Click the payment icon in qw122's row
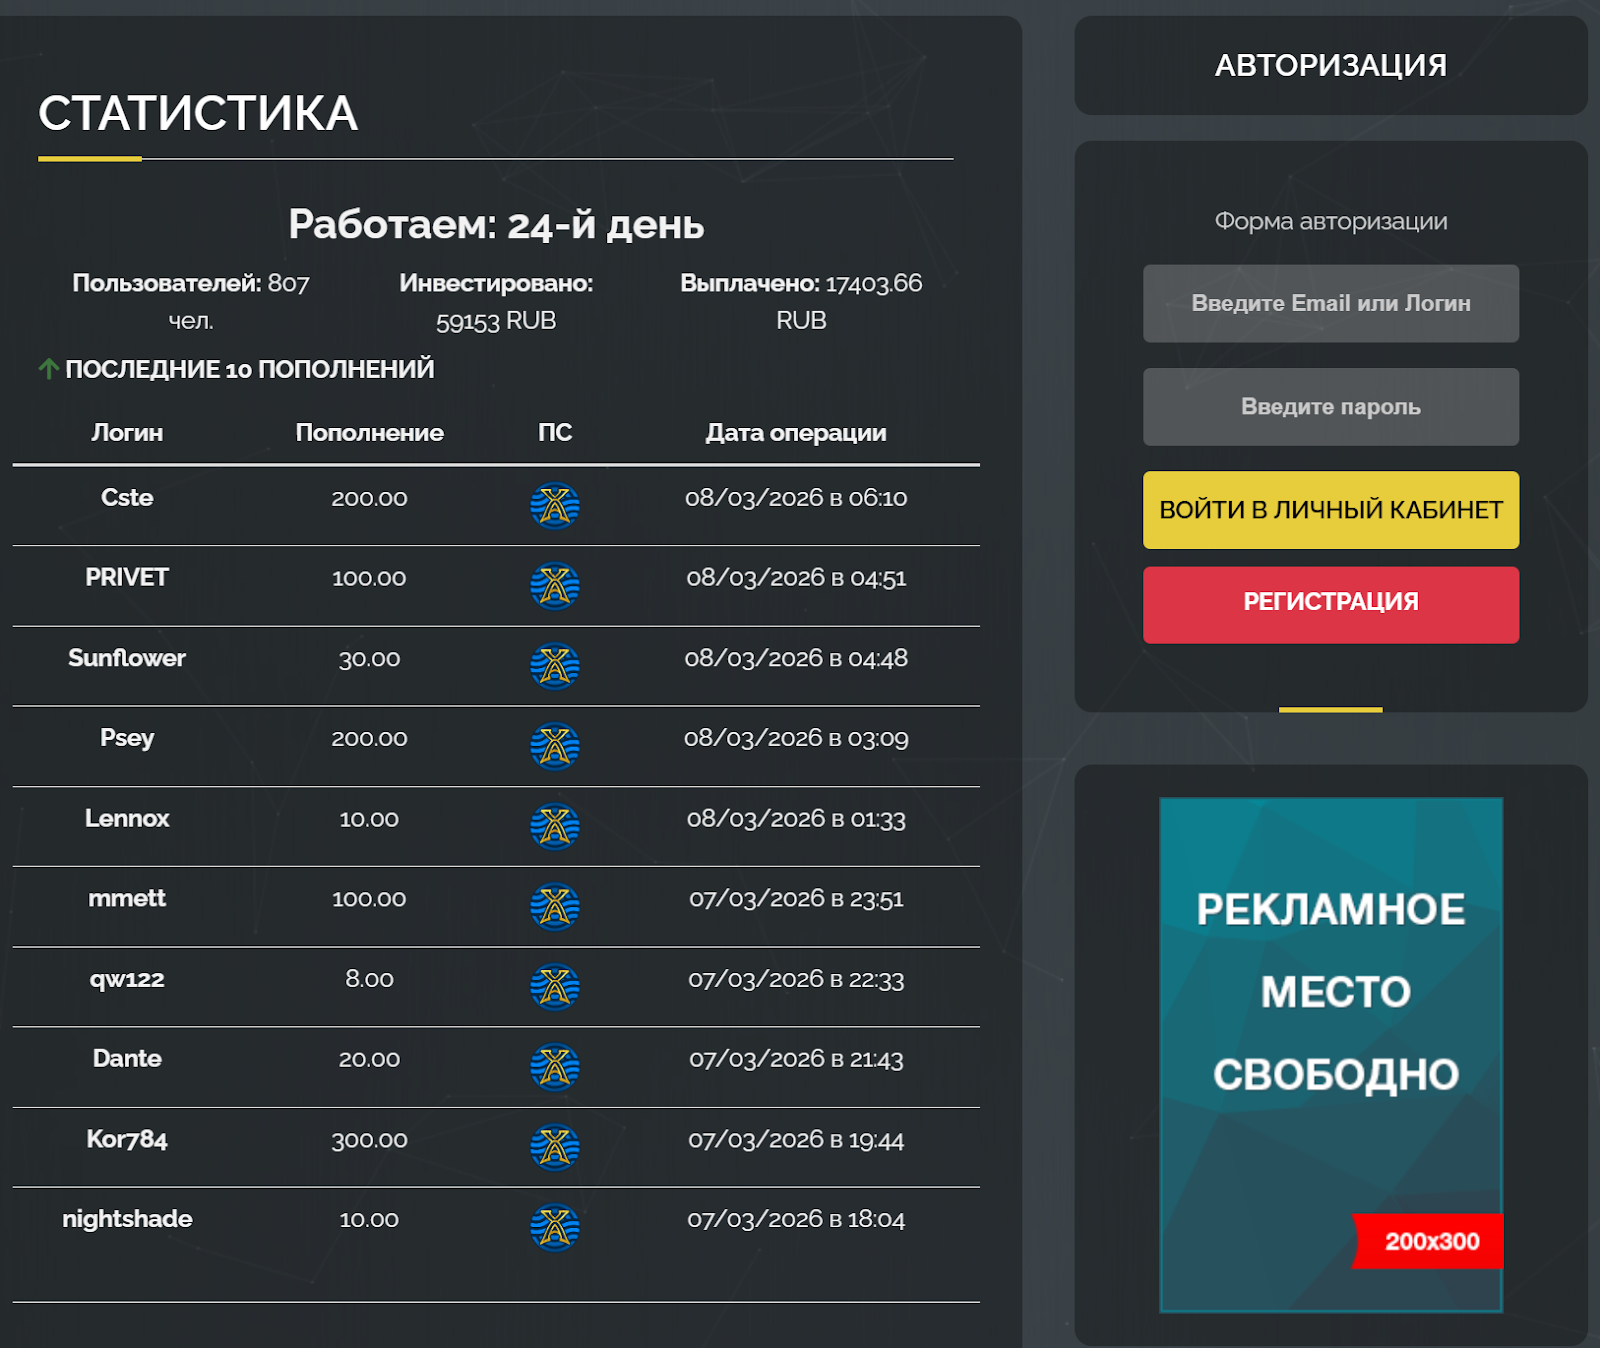This screenshot has width=1600, height=1348. click(x=556, y=988)
